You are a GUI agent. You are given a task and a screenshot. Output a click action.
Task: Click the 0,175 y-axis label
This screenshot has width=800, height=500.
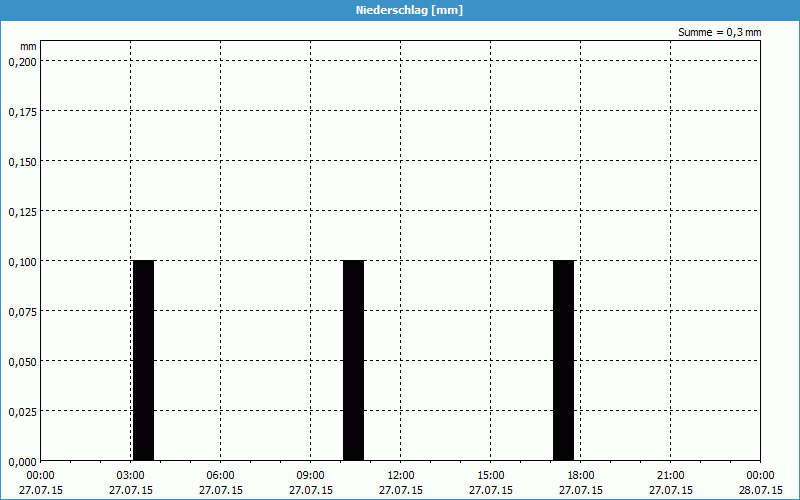point(21,111)
